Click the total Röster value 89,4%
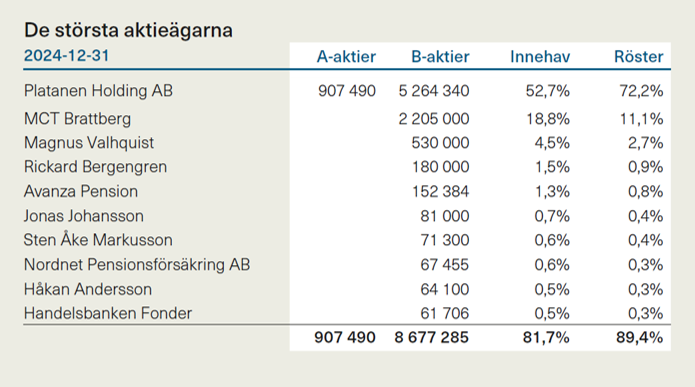The width and height of the screenshot is (695, 387). [x=639, y=337]
